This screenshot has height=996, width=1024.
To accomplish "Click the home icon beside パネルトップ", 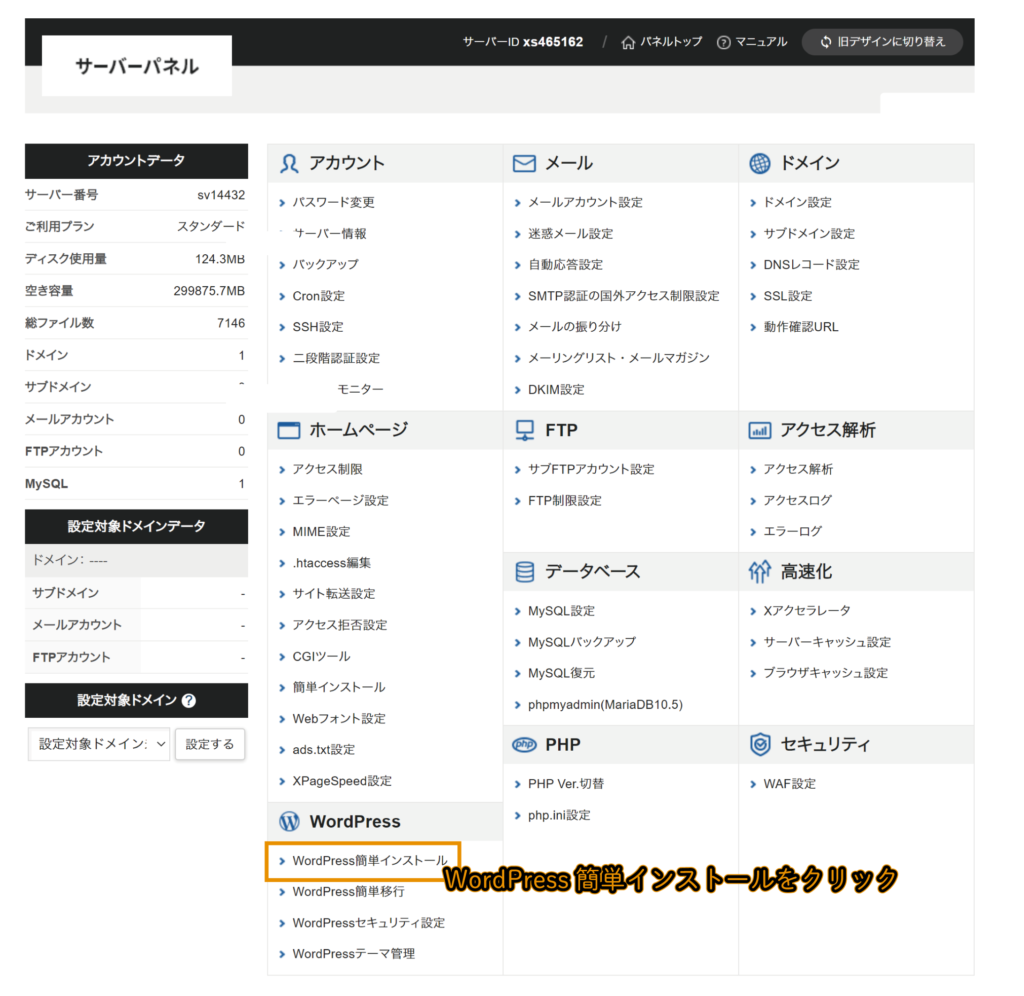I will point(628,42).
